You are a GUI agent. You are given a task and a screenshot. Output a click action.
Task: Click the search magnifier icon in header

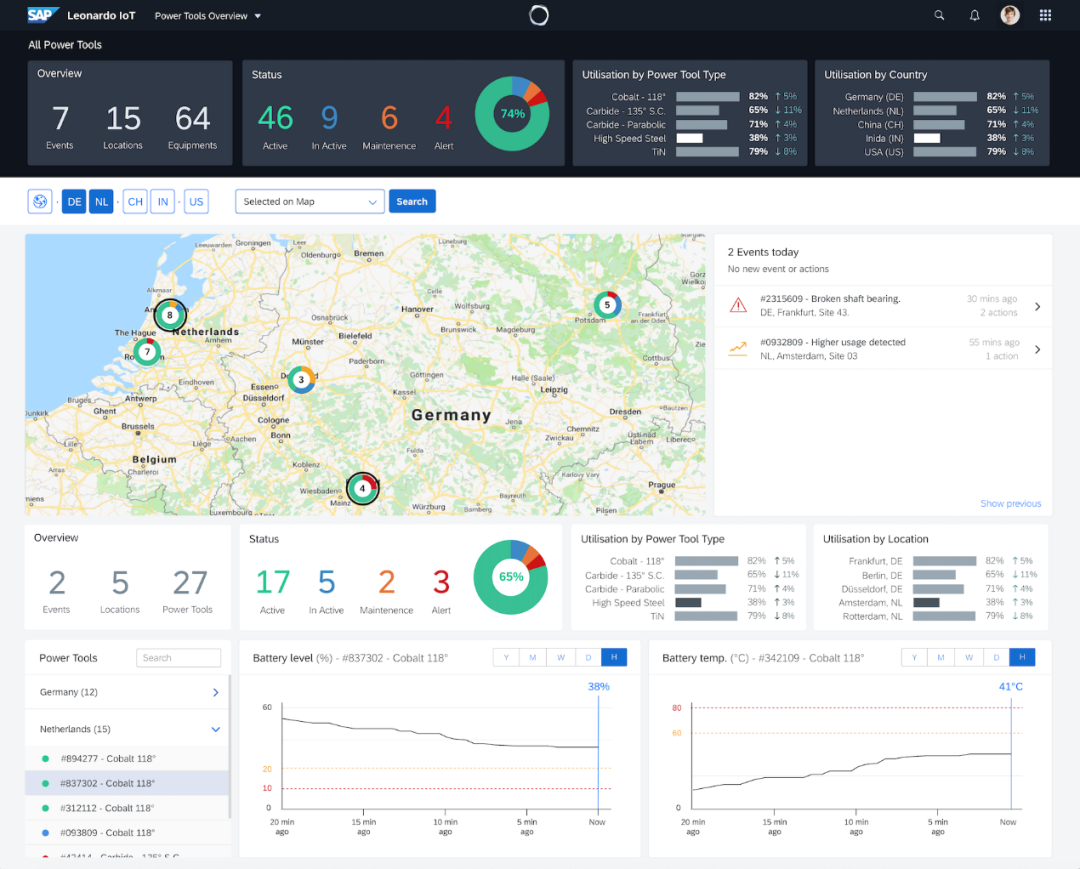tap(939, 15)
